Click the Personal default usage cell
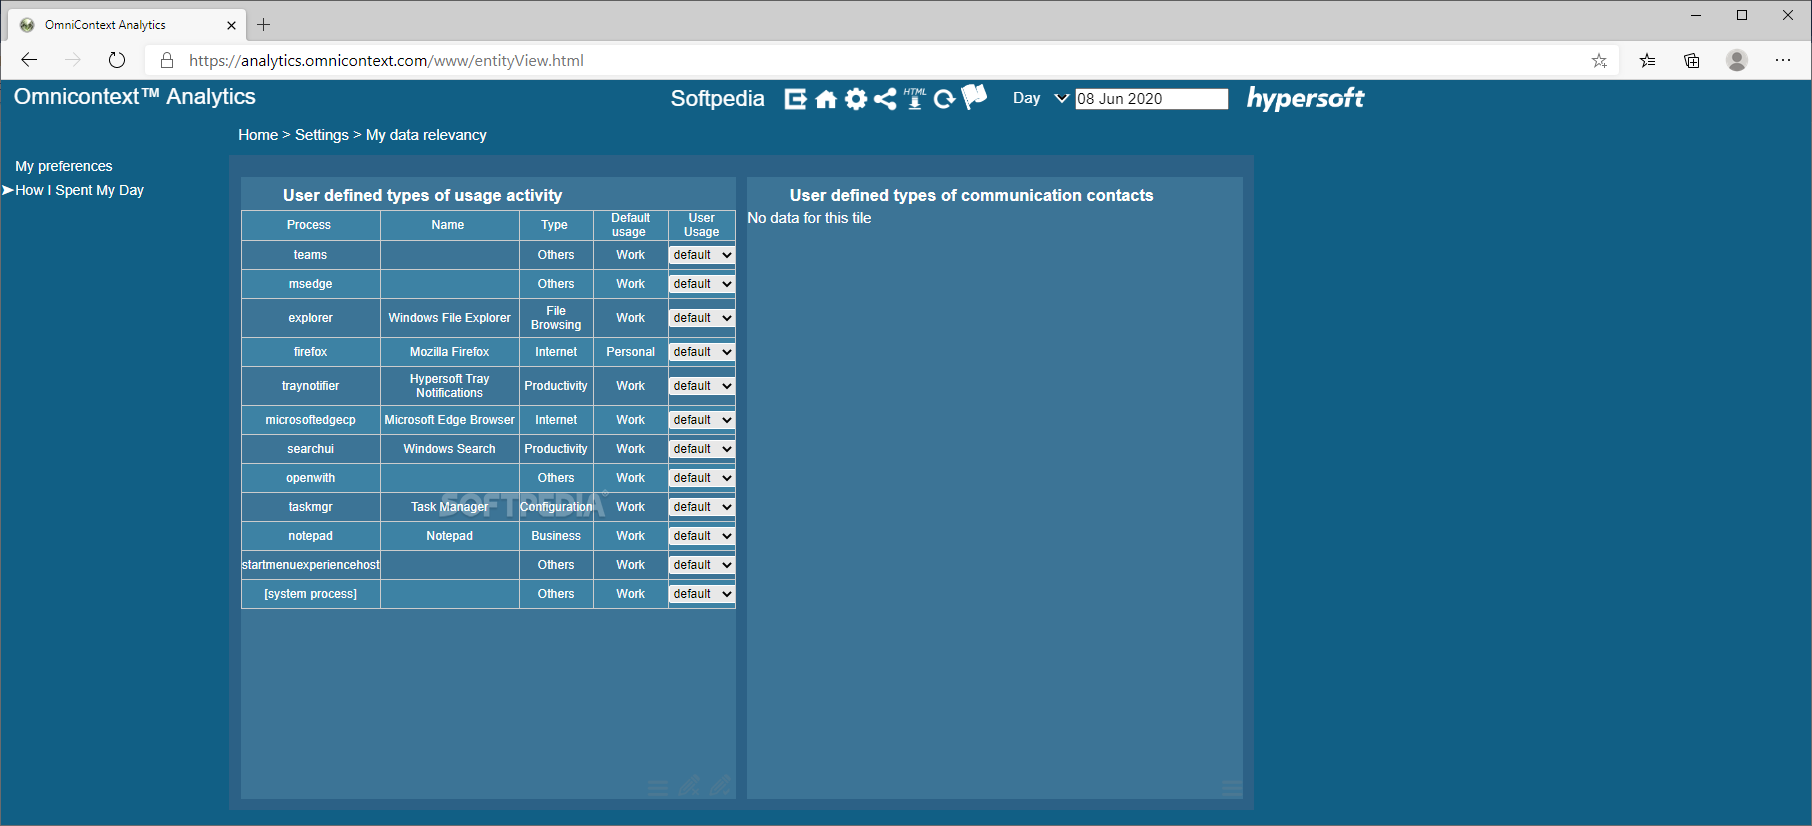This screenshot has width=1812, height=826. (630, 352)
